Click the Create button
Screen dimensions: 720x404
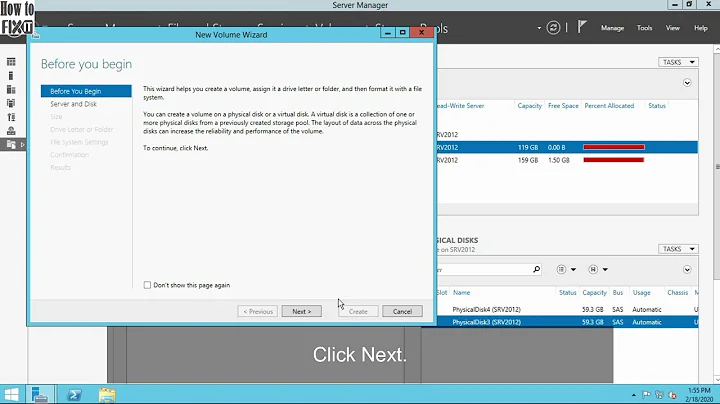click(x=358, y=311)
